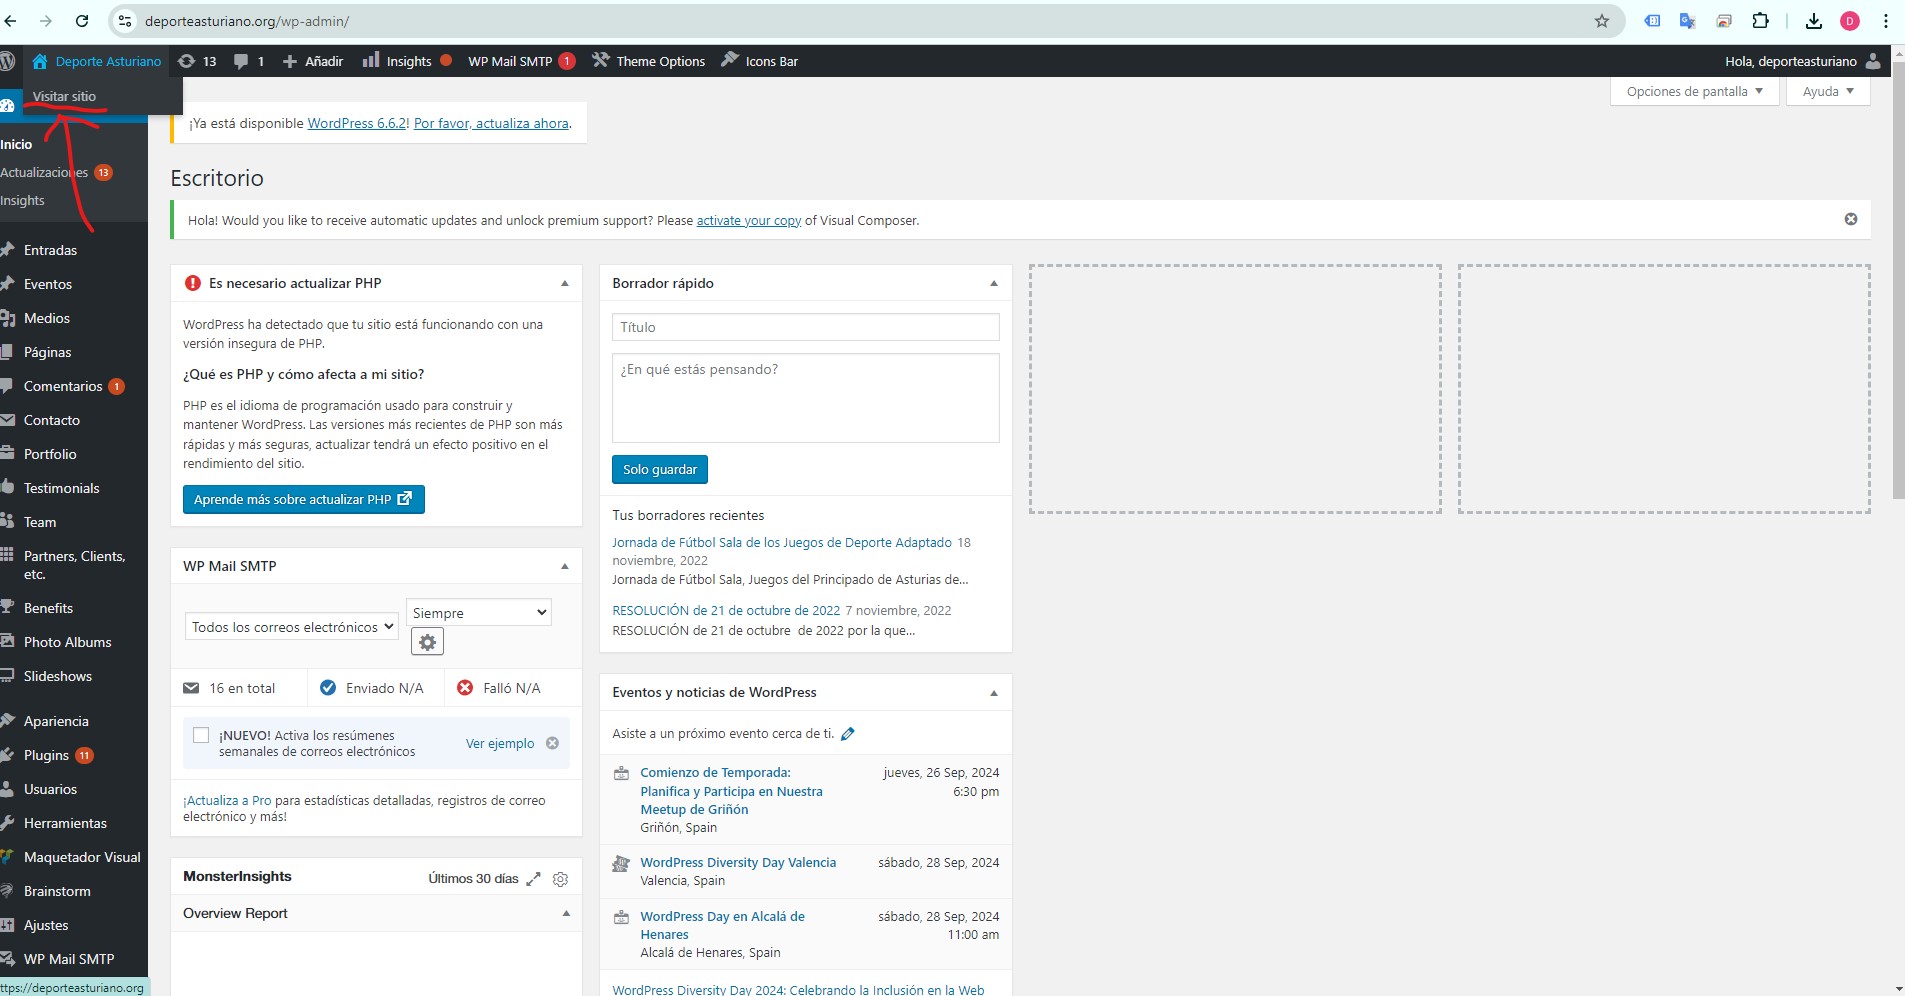Expand the Ayuda help tab

click(1828, 91)
